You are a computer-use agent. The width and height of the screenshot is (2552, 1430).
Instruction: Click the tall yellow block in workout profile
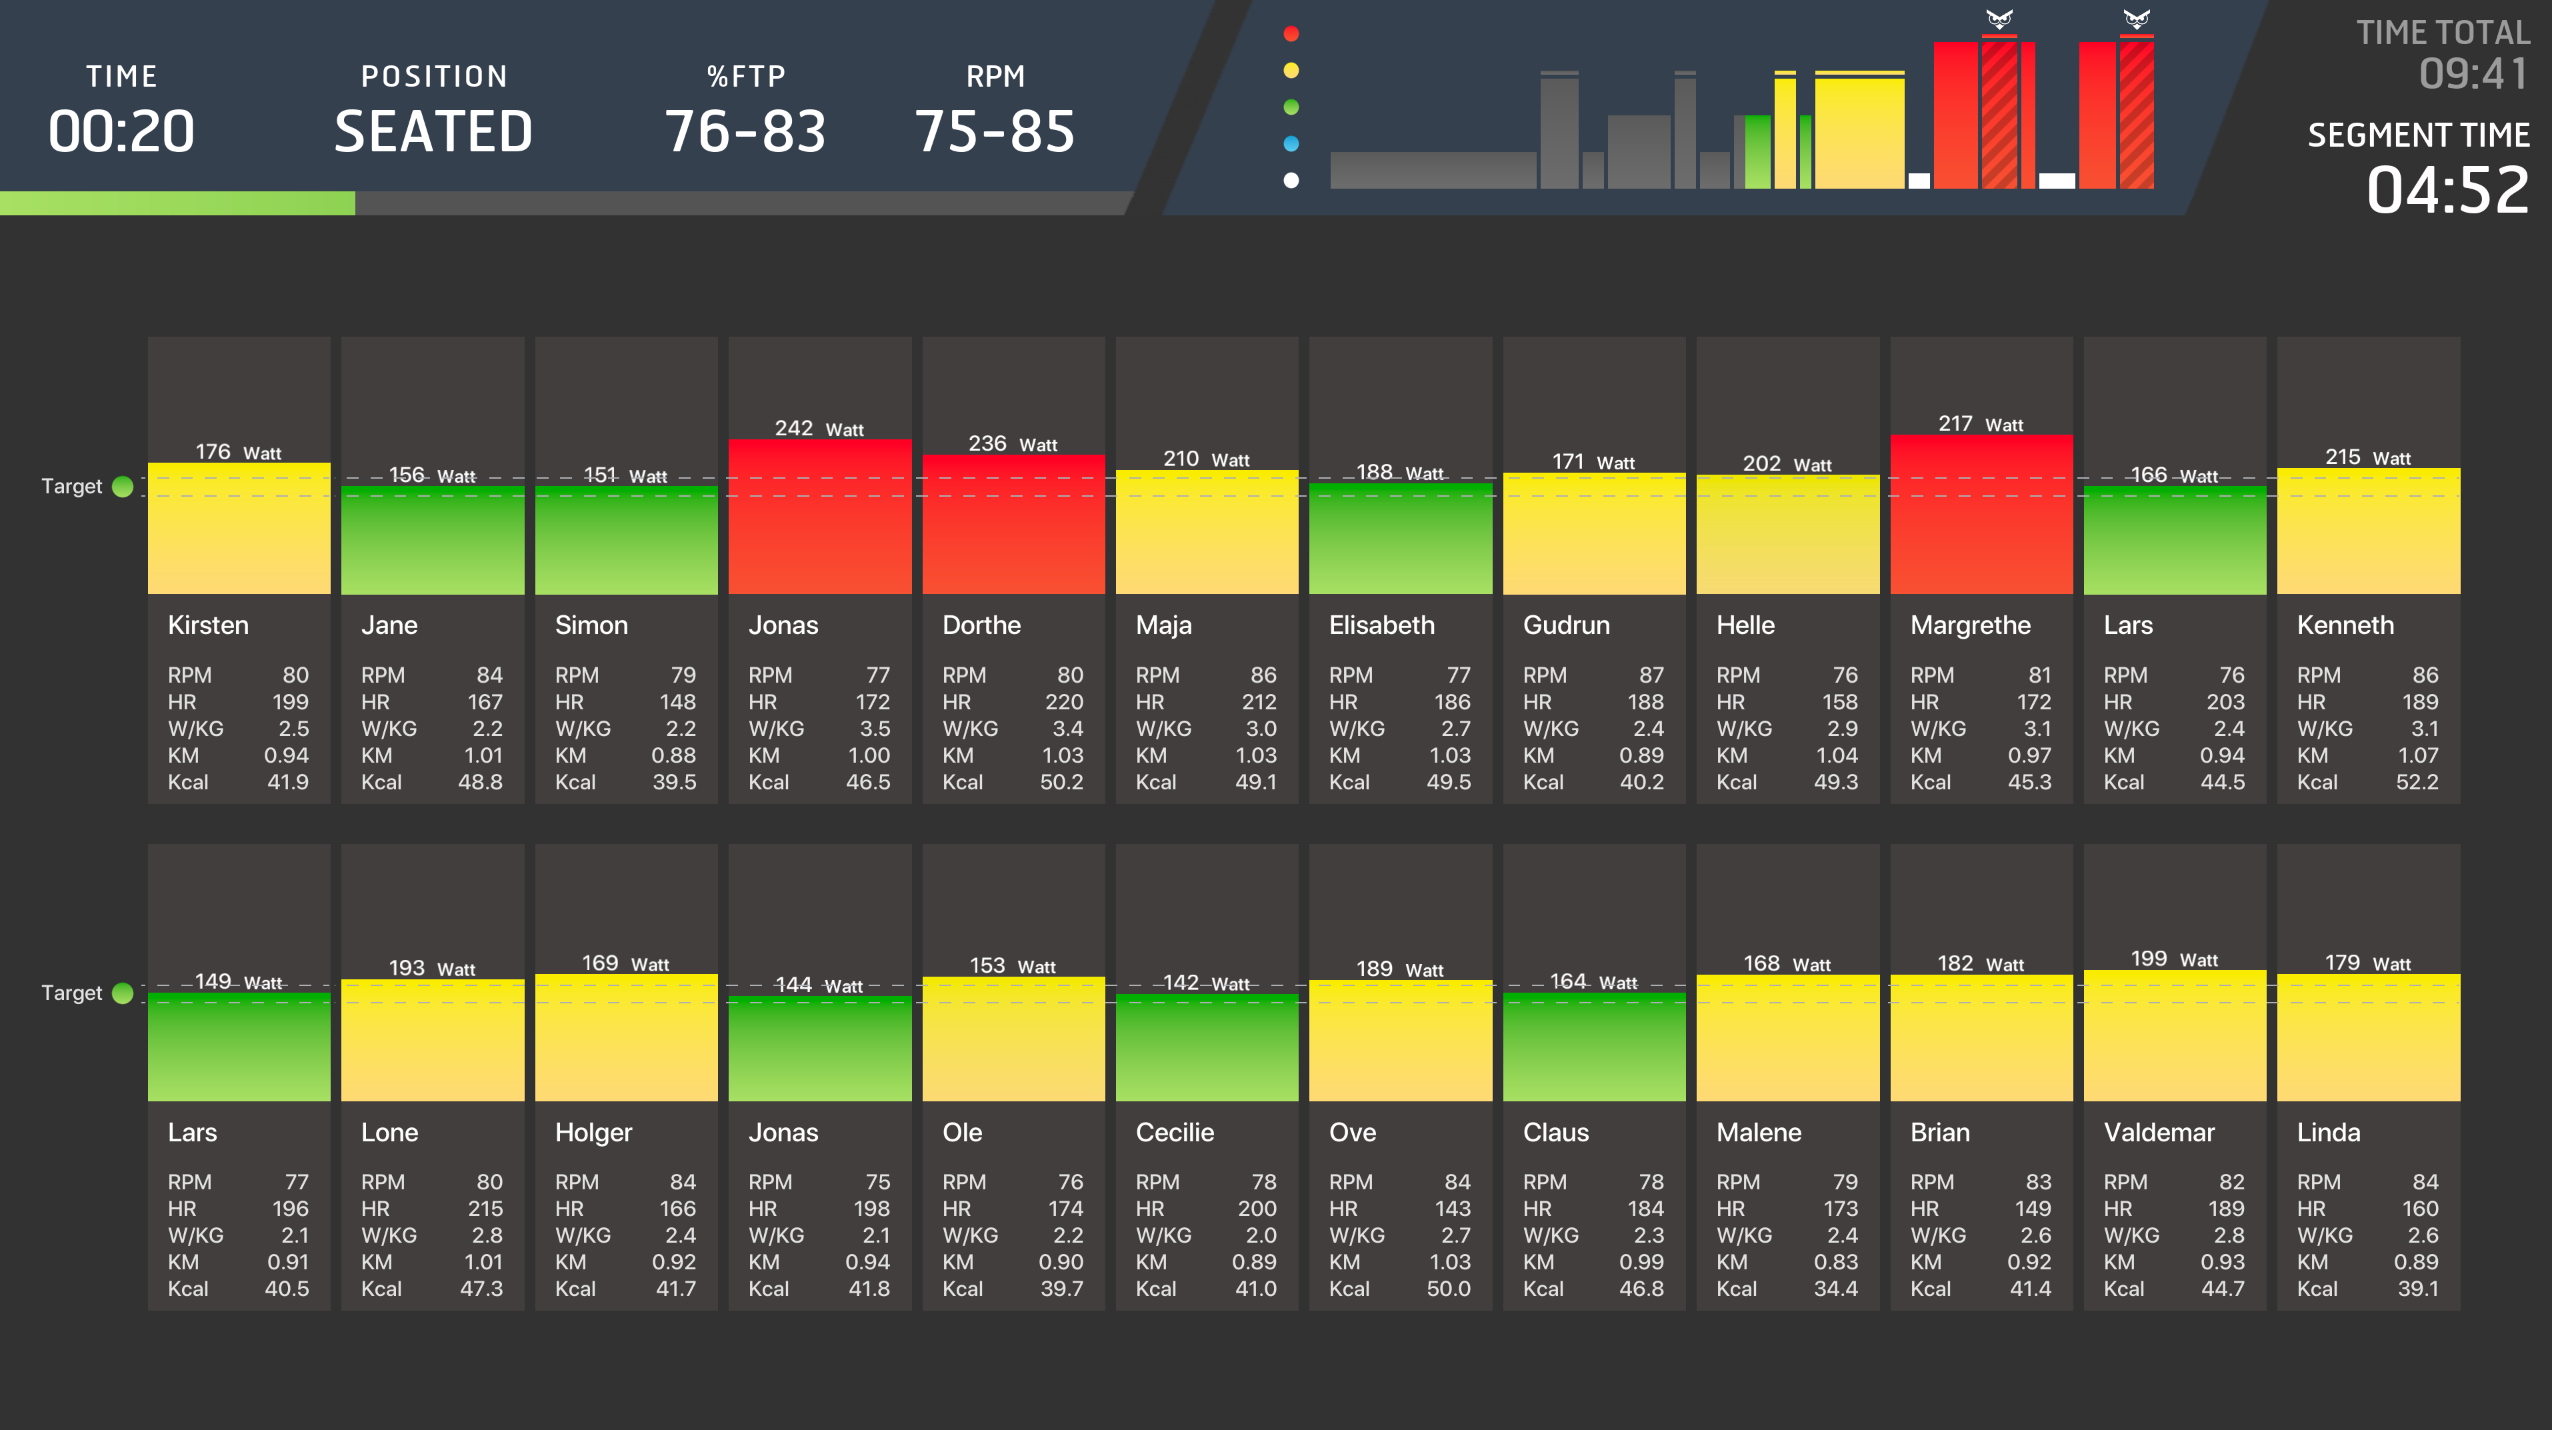[1859, 132]
